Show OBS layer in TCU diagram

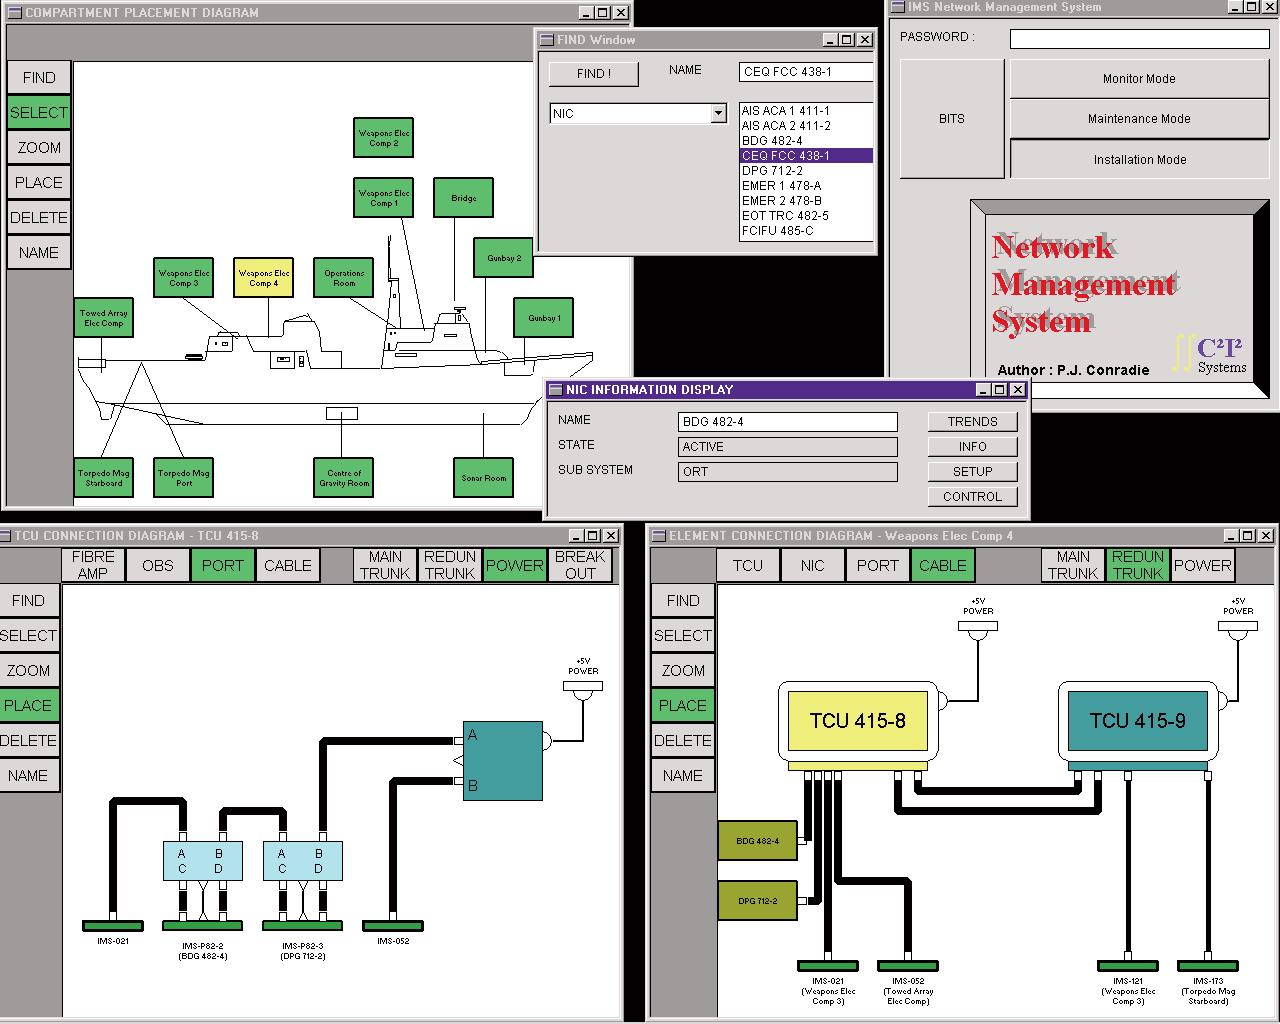coord(158,565)
